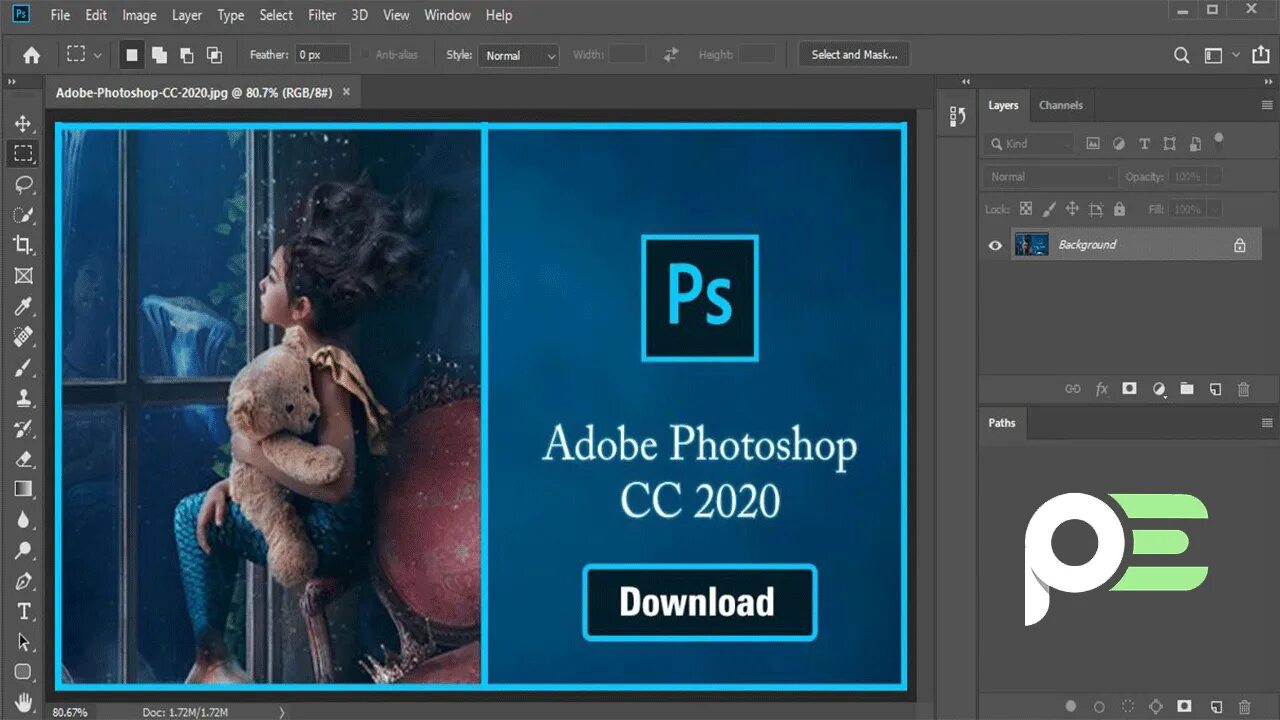Open the marquee tool preset picker arrow

(x=98, y=55)
